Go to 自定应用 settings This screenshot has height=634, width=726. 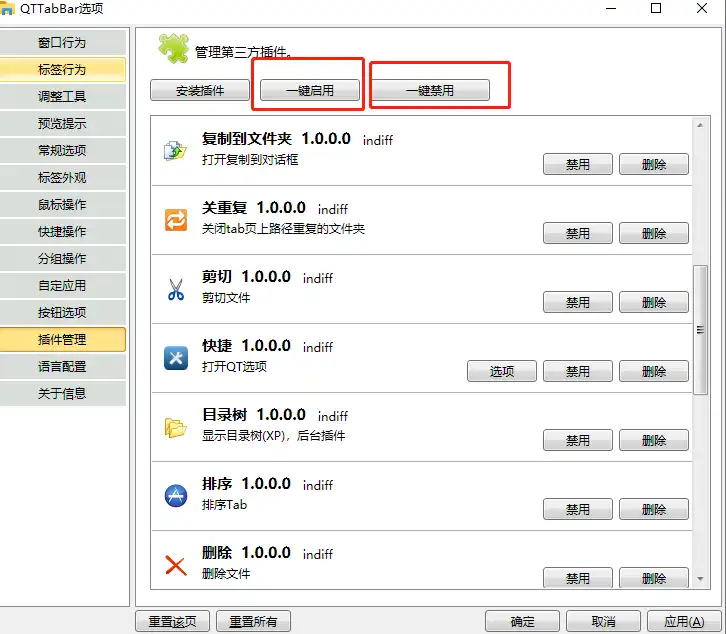coord(62,285)
